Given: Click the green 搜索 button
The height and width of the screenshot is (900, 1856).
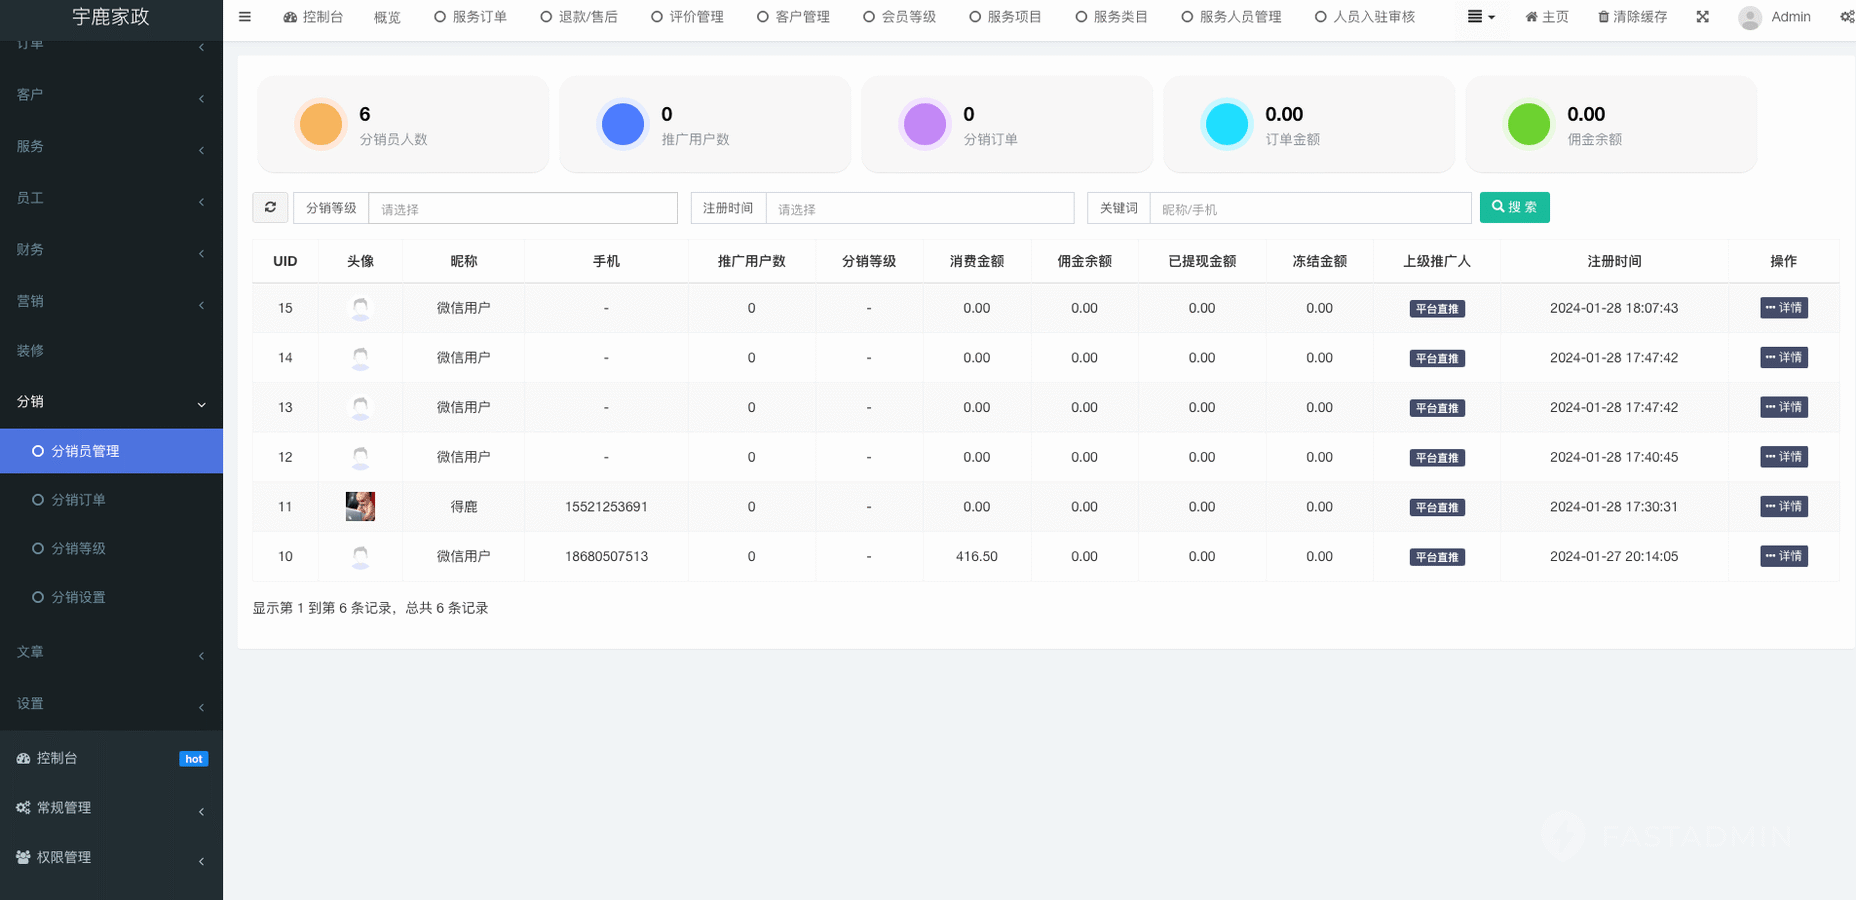Looking at the screenshot, I should (x=1514, y=207).
